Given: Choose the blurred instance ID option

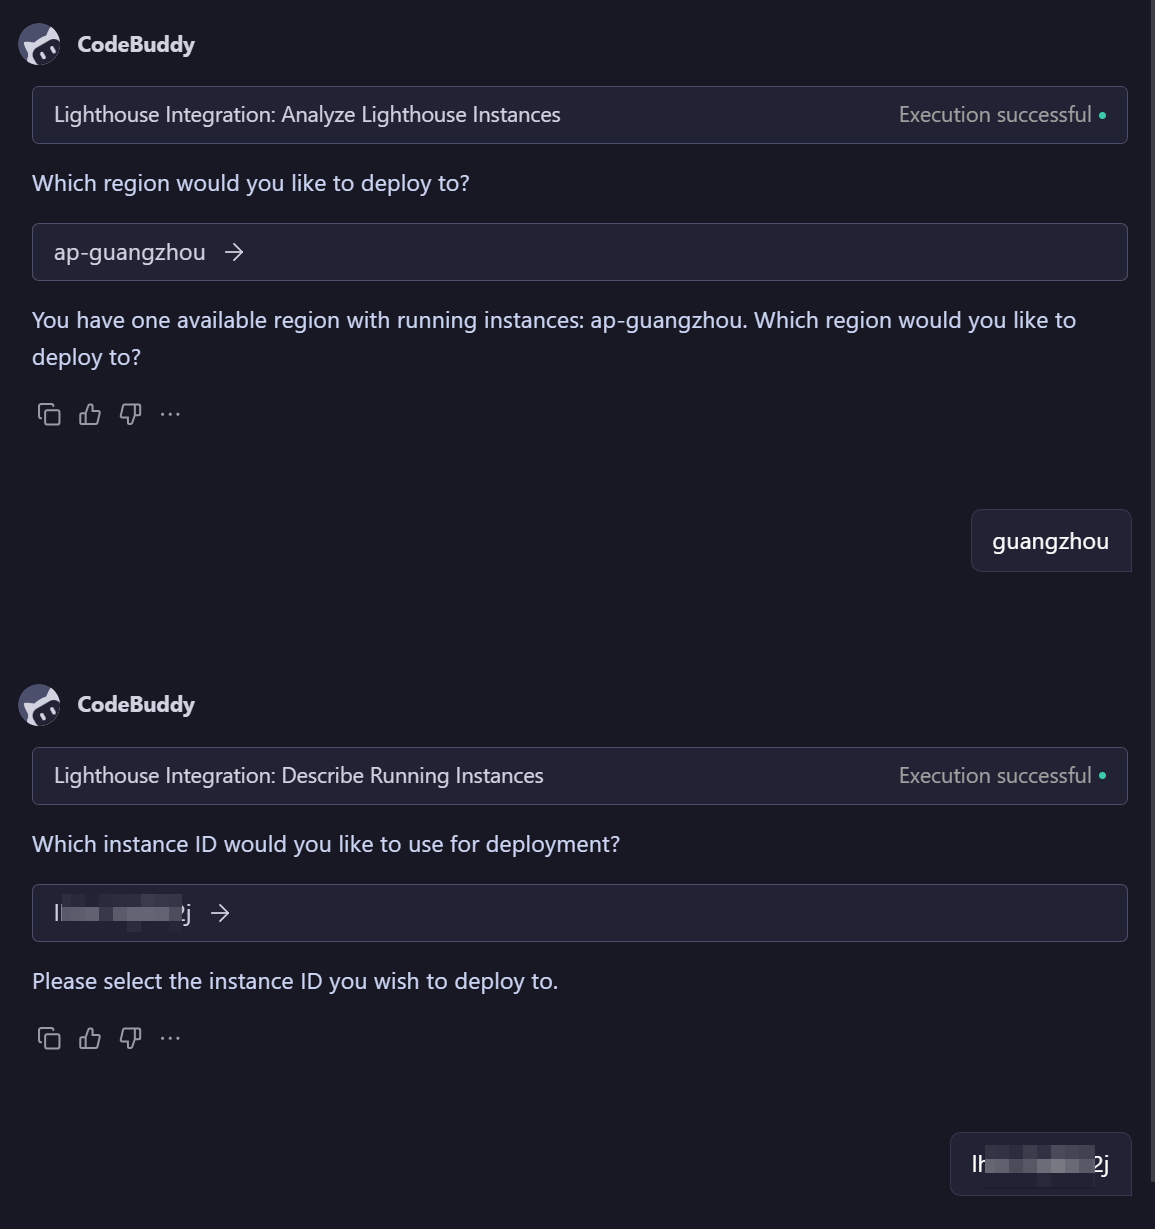Looking at the screenshot, I should [122, 913].
